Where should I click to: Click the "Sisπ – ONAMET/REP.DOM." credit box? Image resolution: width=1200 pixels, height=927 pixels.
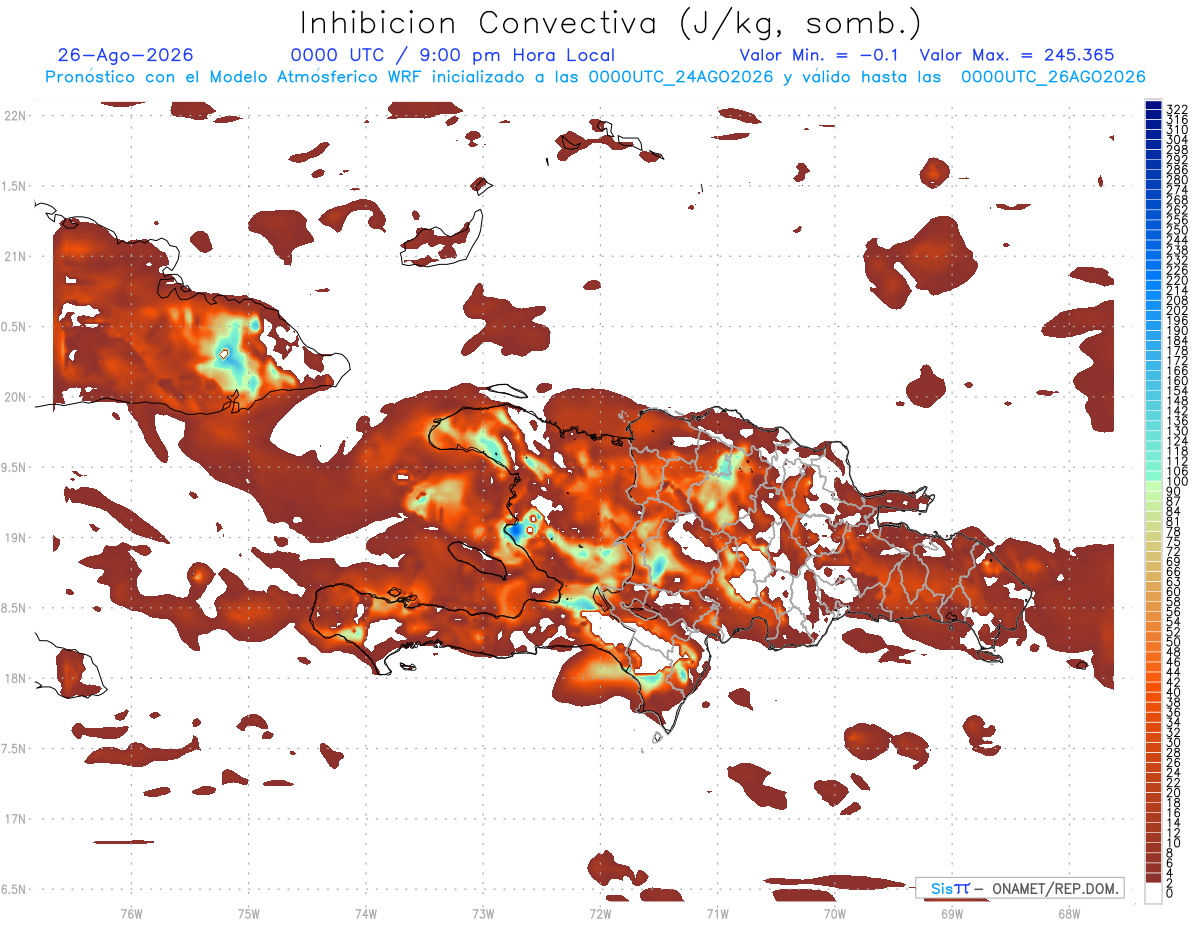pyautogui.click(x=1020, y=888)
